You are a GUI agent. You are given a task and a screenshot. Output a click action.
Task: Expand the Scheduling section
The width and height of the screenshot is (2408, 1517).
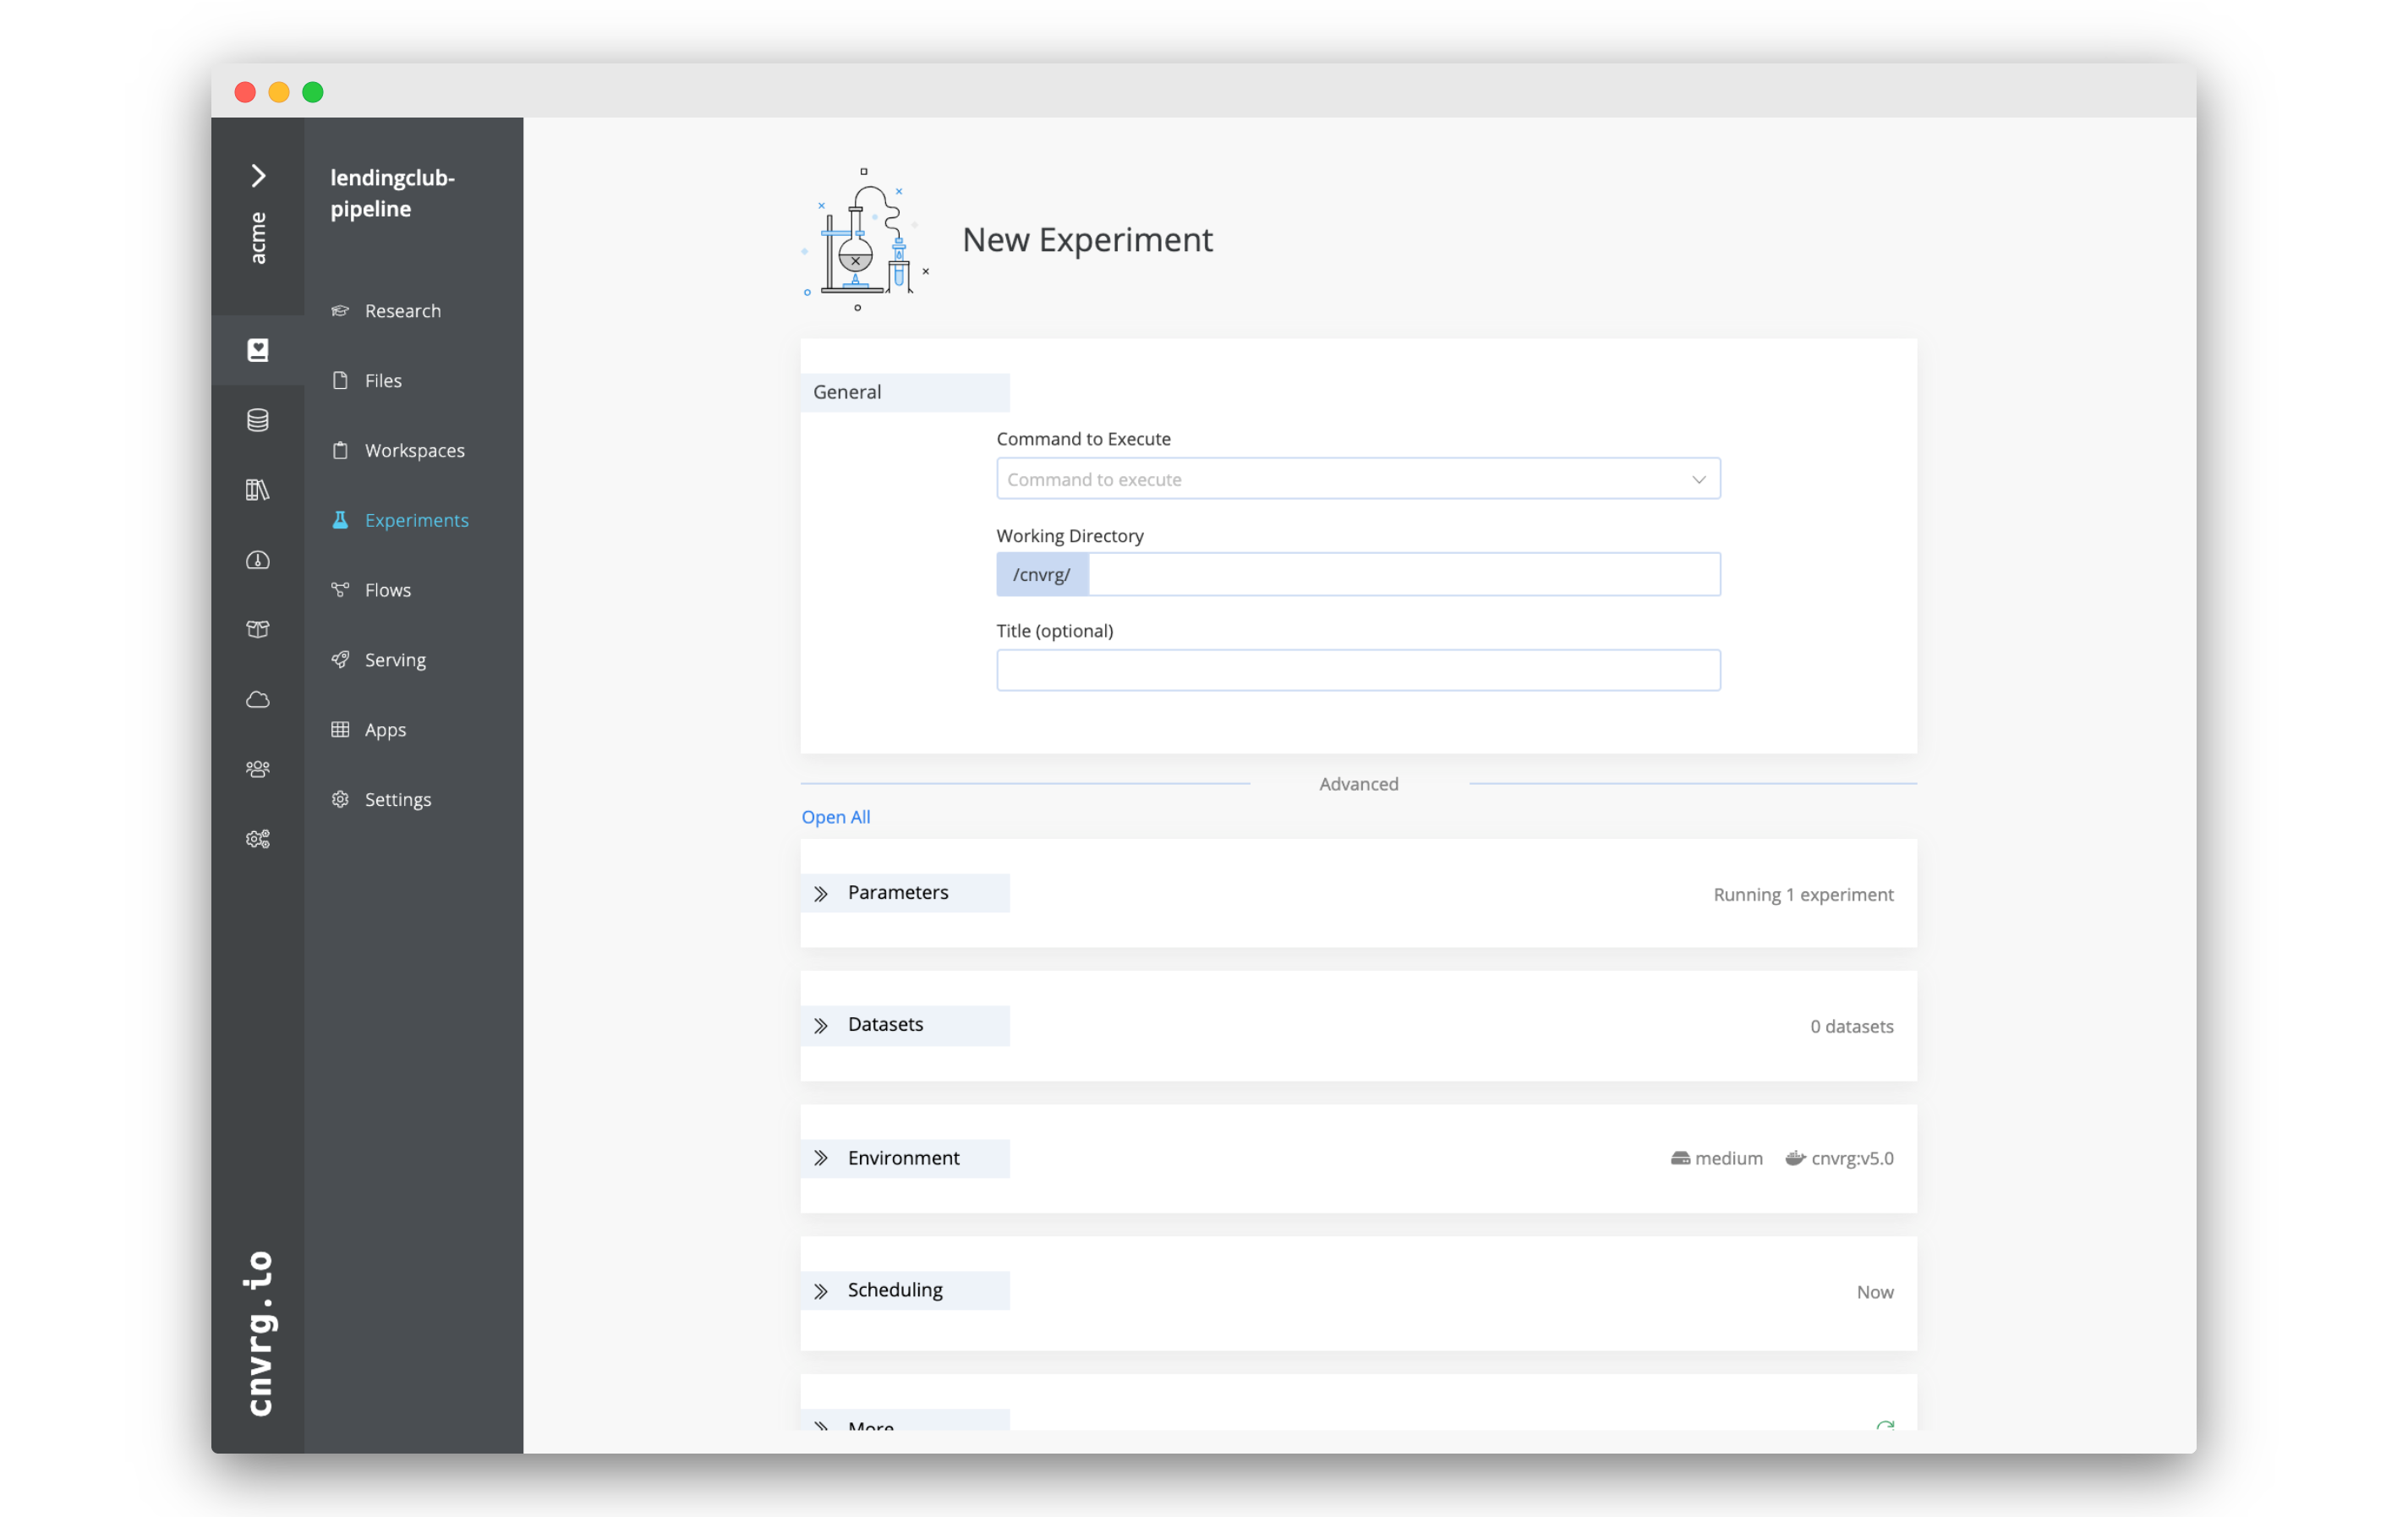point(821,1290)
